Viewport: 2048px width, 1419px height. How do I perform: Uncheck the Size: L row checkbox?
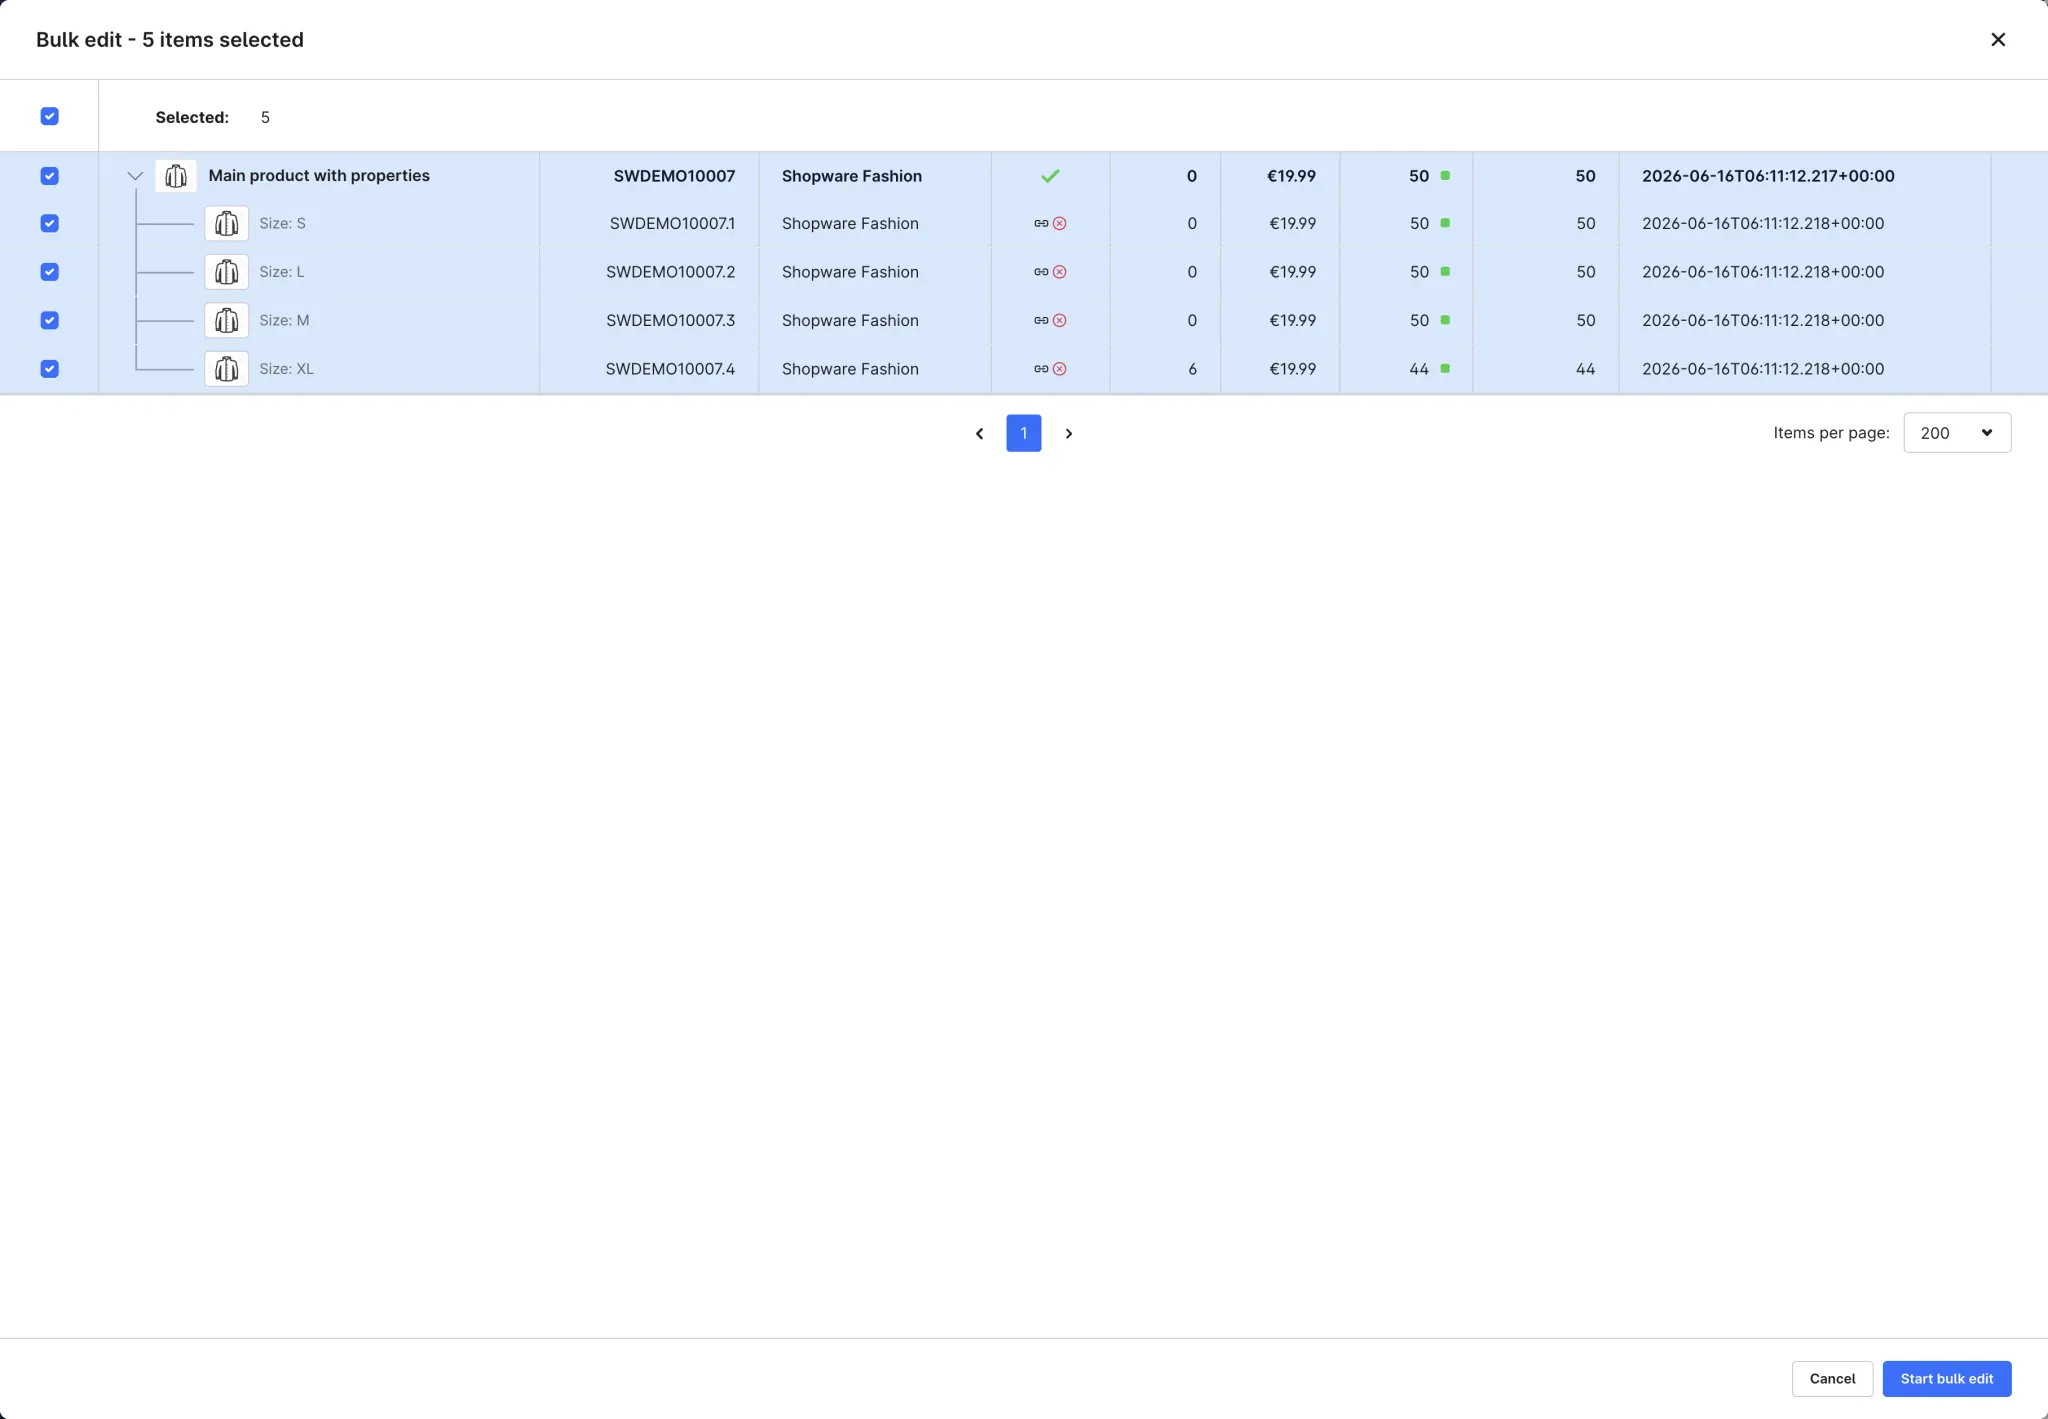click(x=49, y=272)
